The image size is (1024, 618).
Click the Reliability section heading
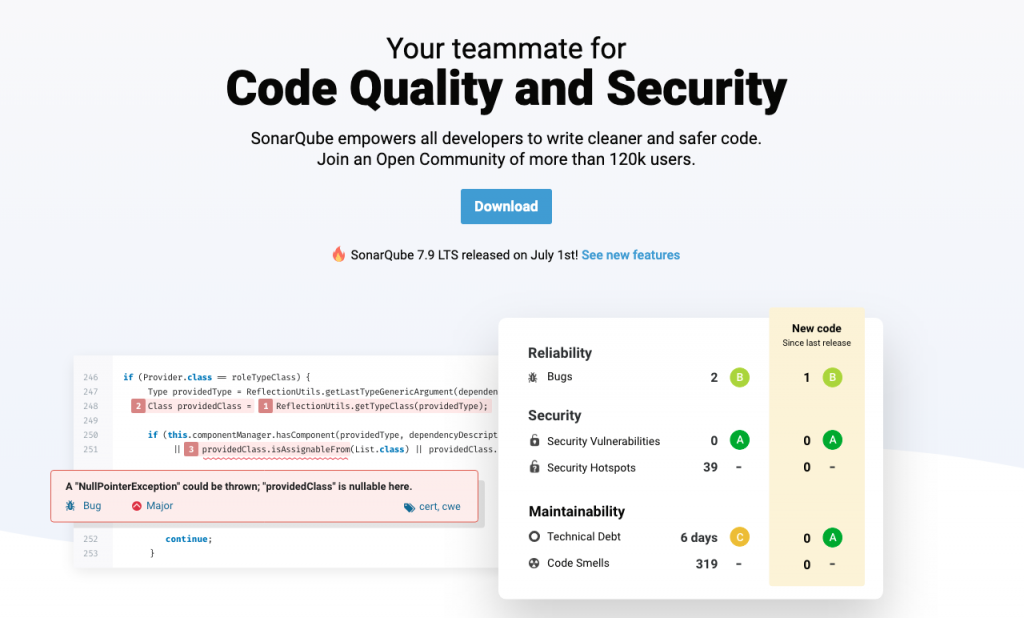[x=560, y=353]
